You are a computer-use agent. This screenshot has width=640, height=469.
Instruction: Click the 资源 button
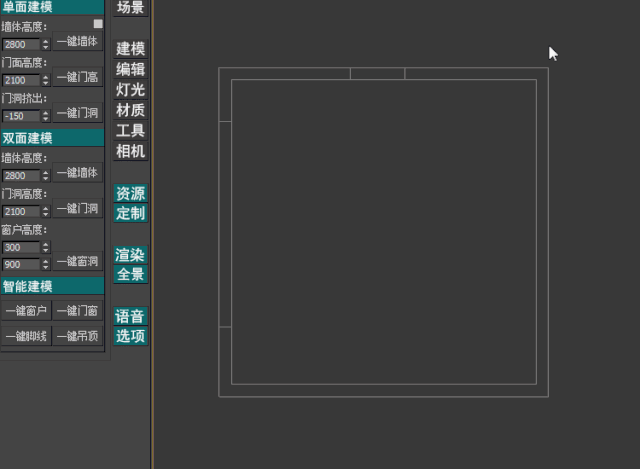131,193
